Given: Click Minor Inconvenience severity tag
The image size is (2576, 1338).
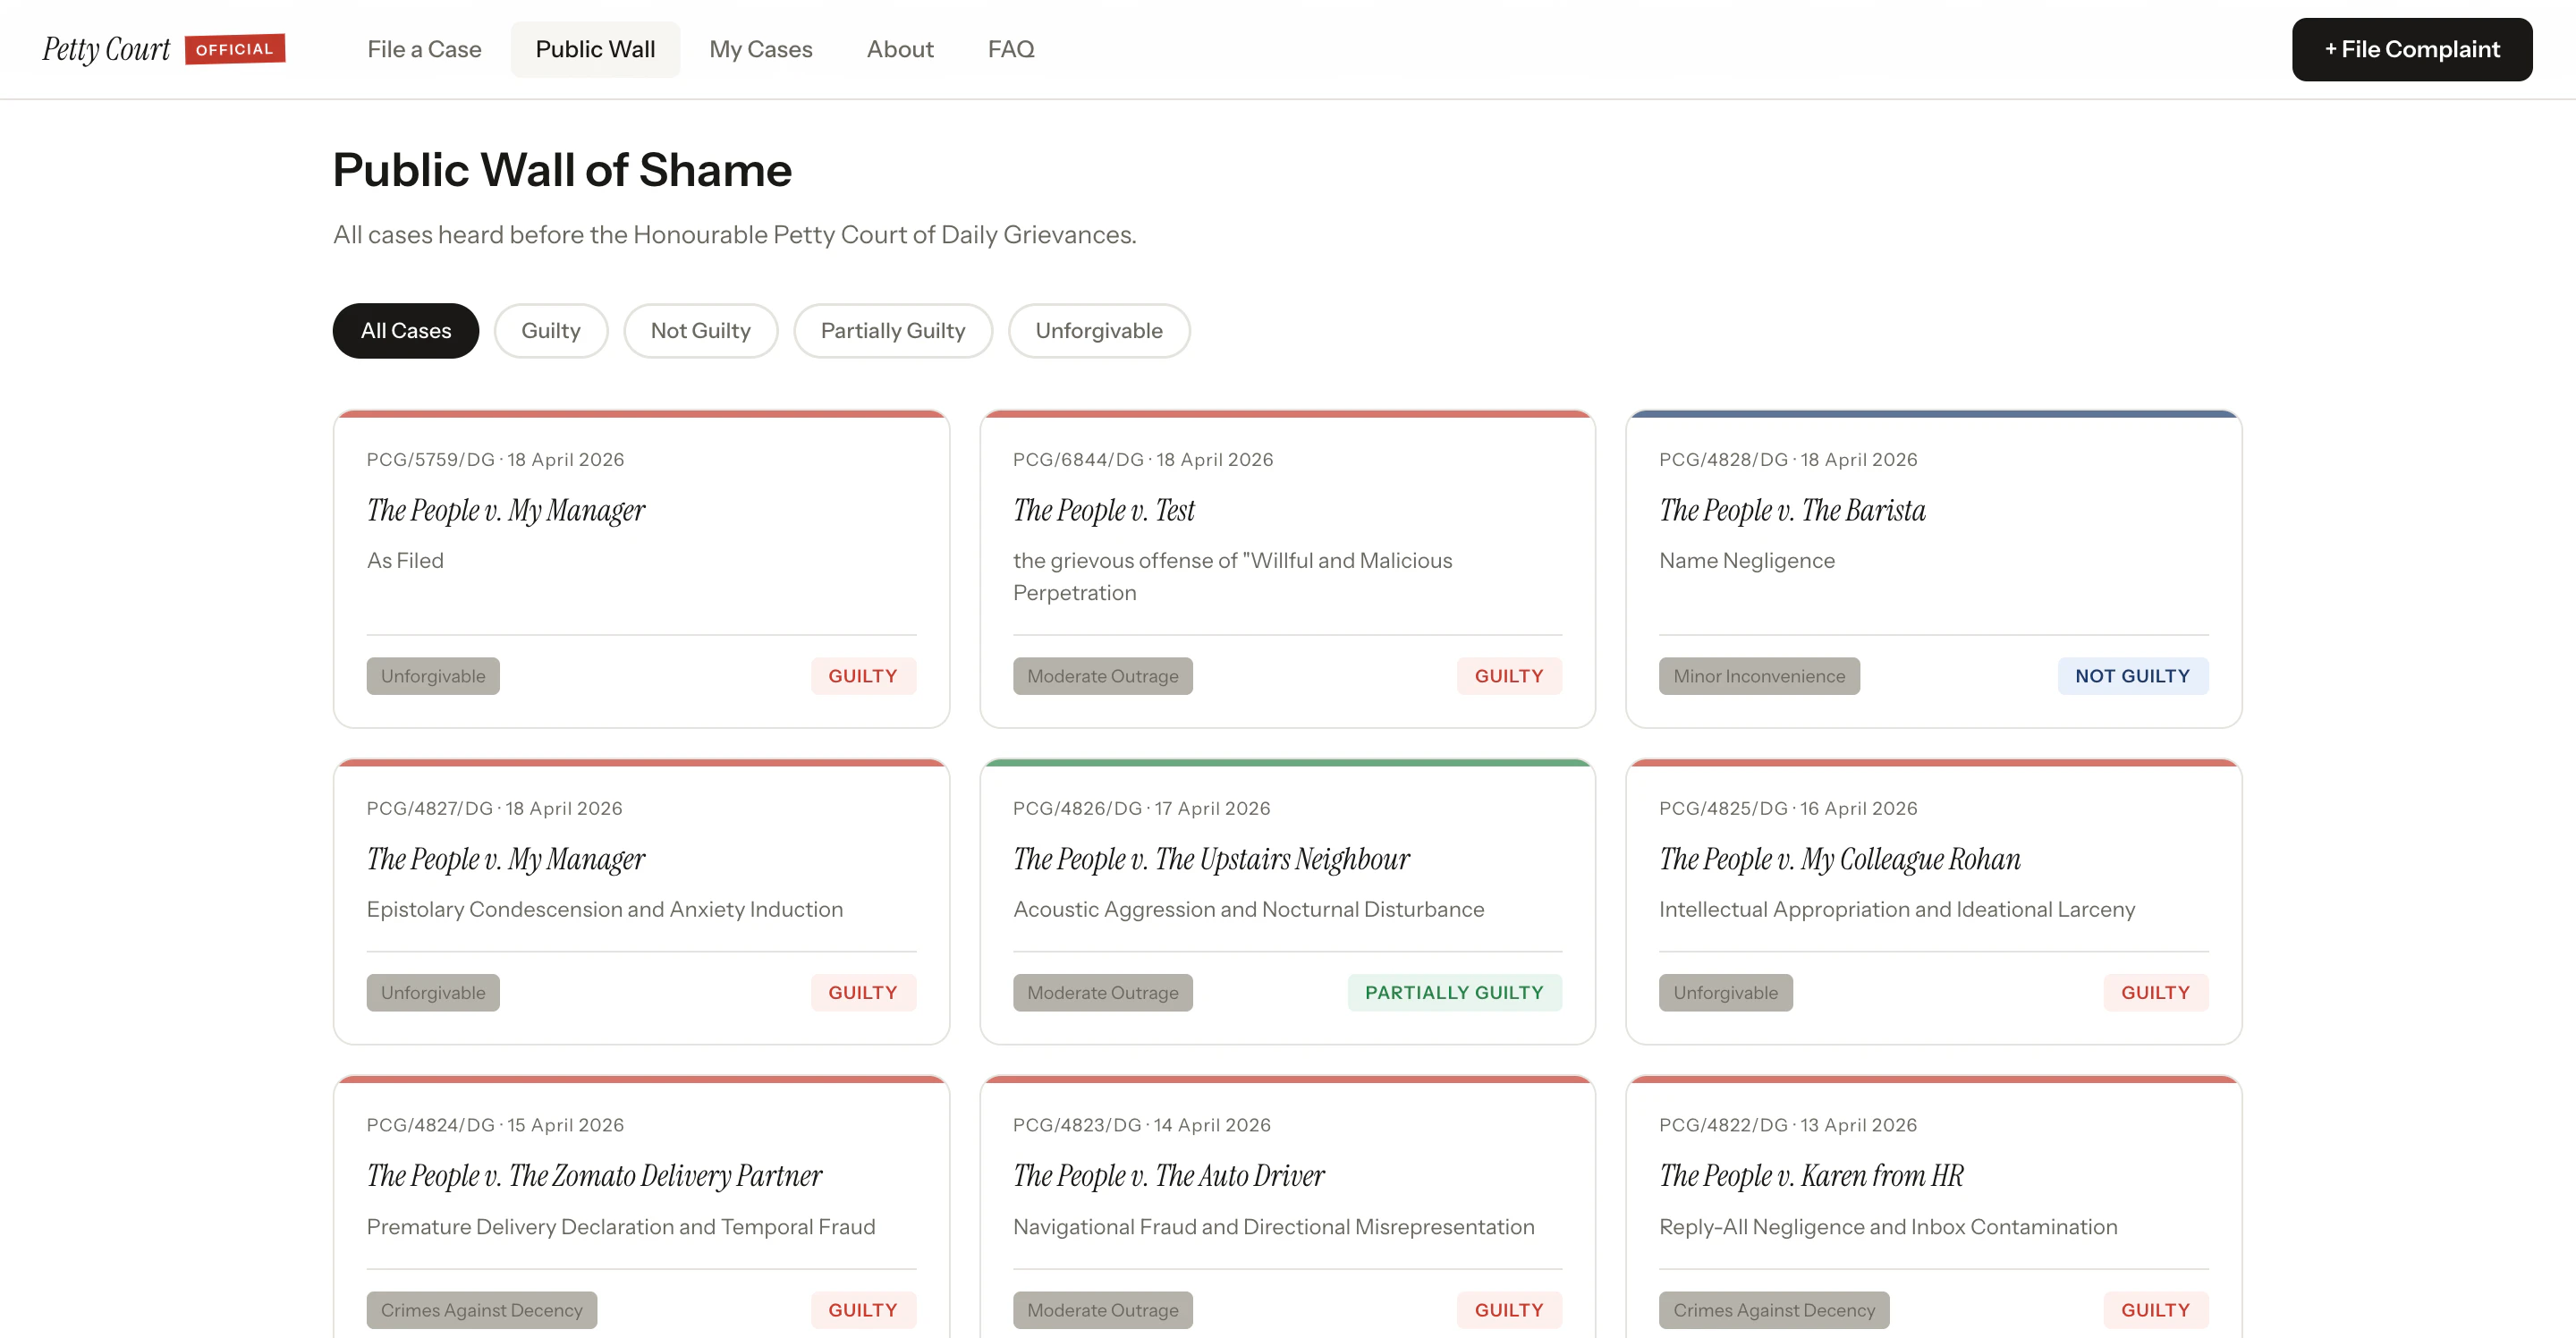Looking at the screenshot, I should (1758, 676).
